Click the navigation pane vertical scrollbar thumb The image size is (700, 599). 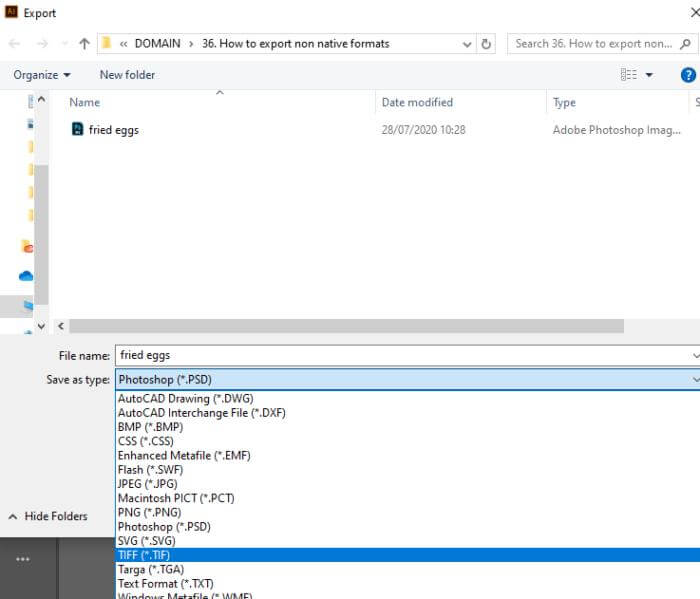point(41,234)
